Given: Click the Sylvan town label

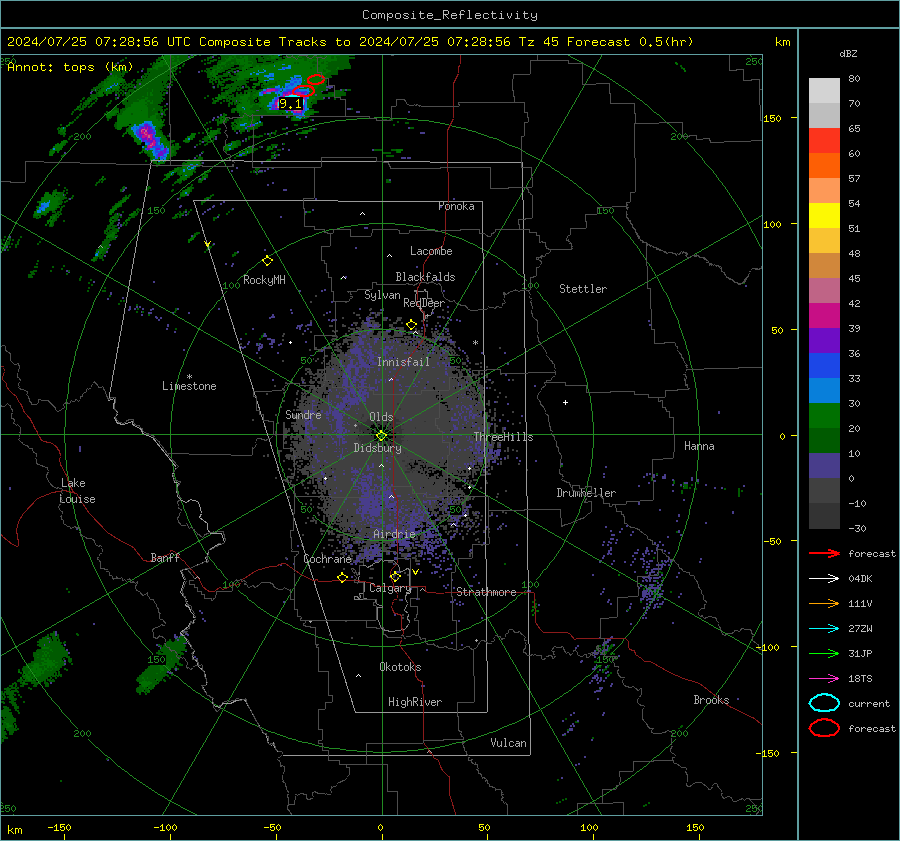Looking at the screenshot, I should point(382,295).
